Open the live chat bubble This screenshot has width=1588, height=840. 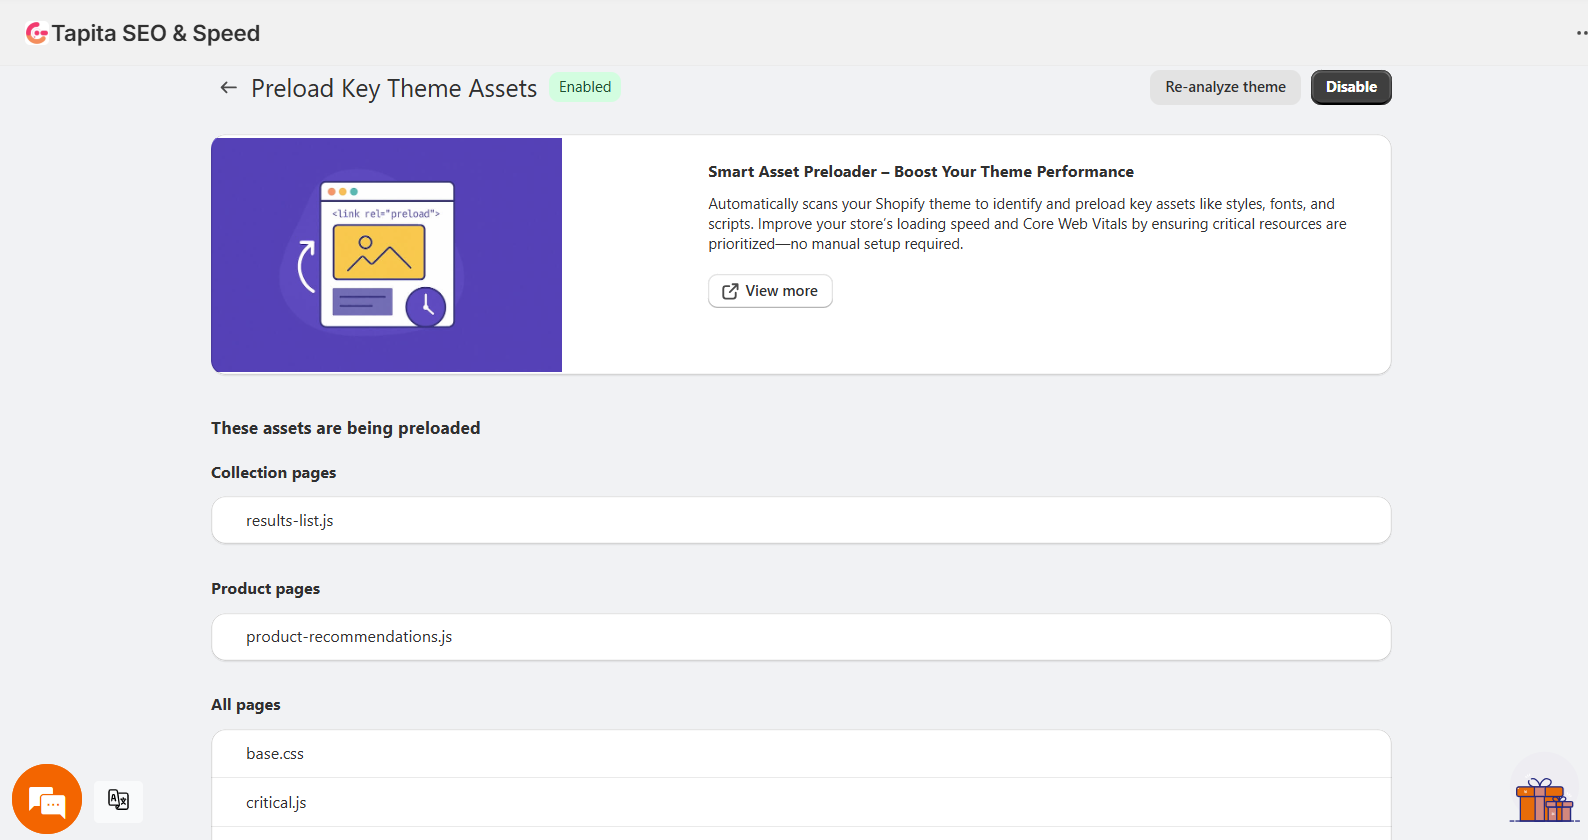(x=47, y=799)
